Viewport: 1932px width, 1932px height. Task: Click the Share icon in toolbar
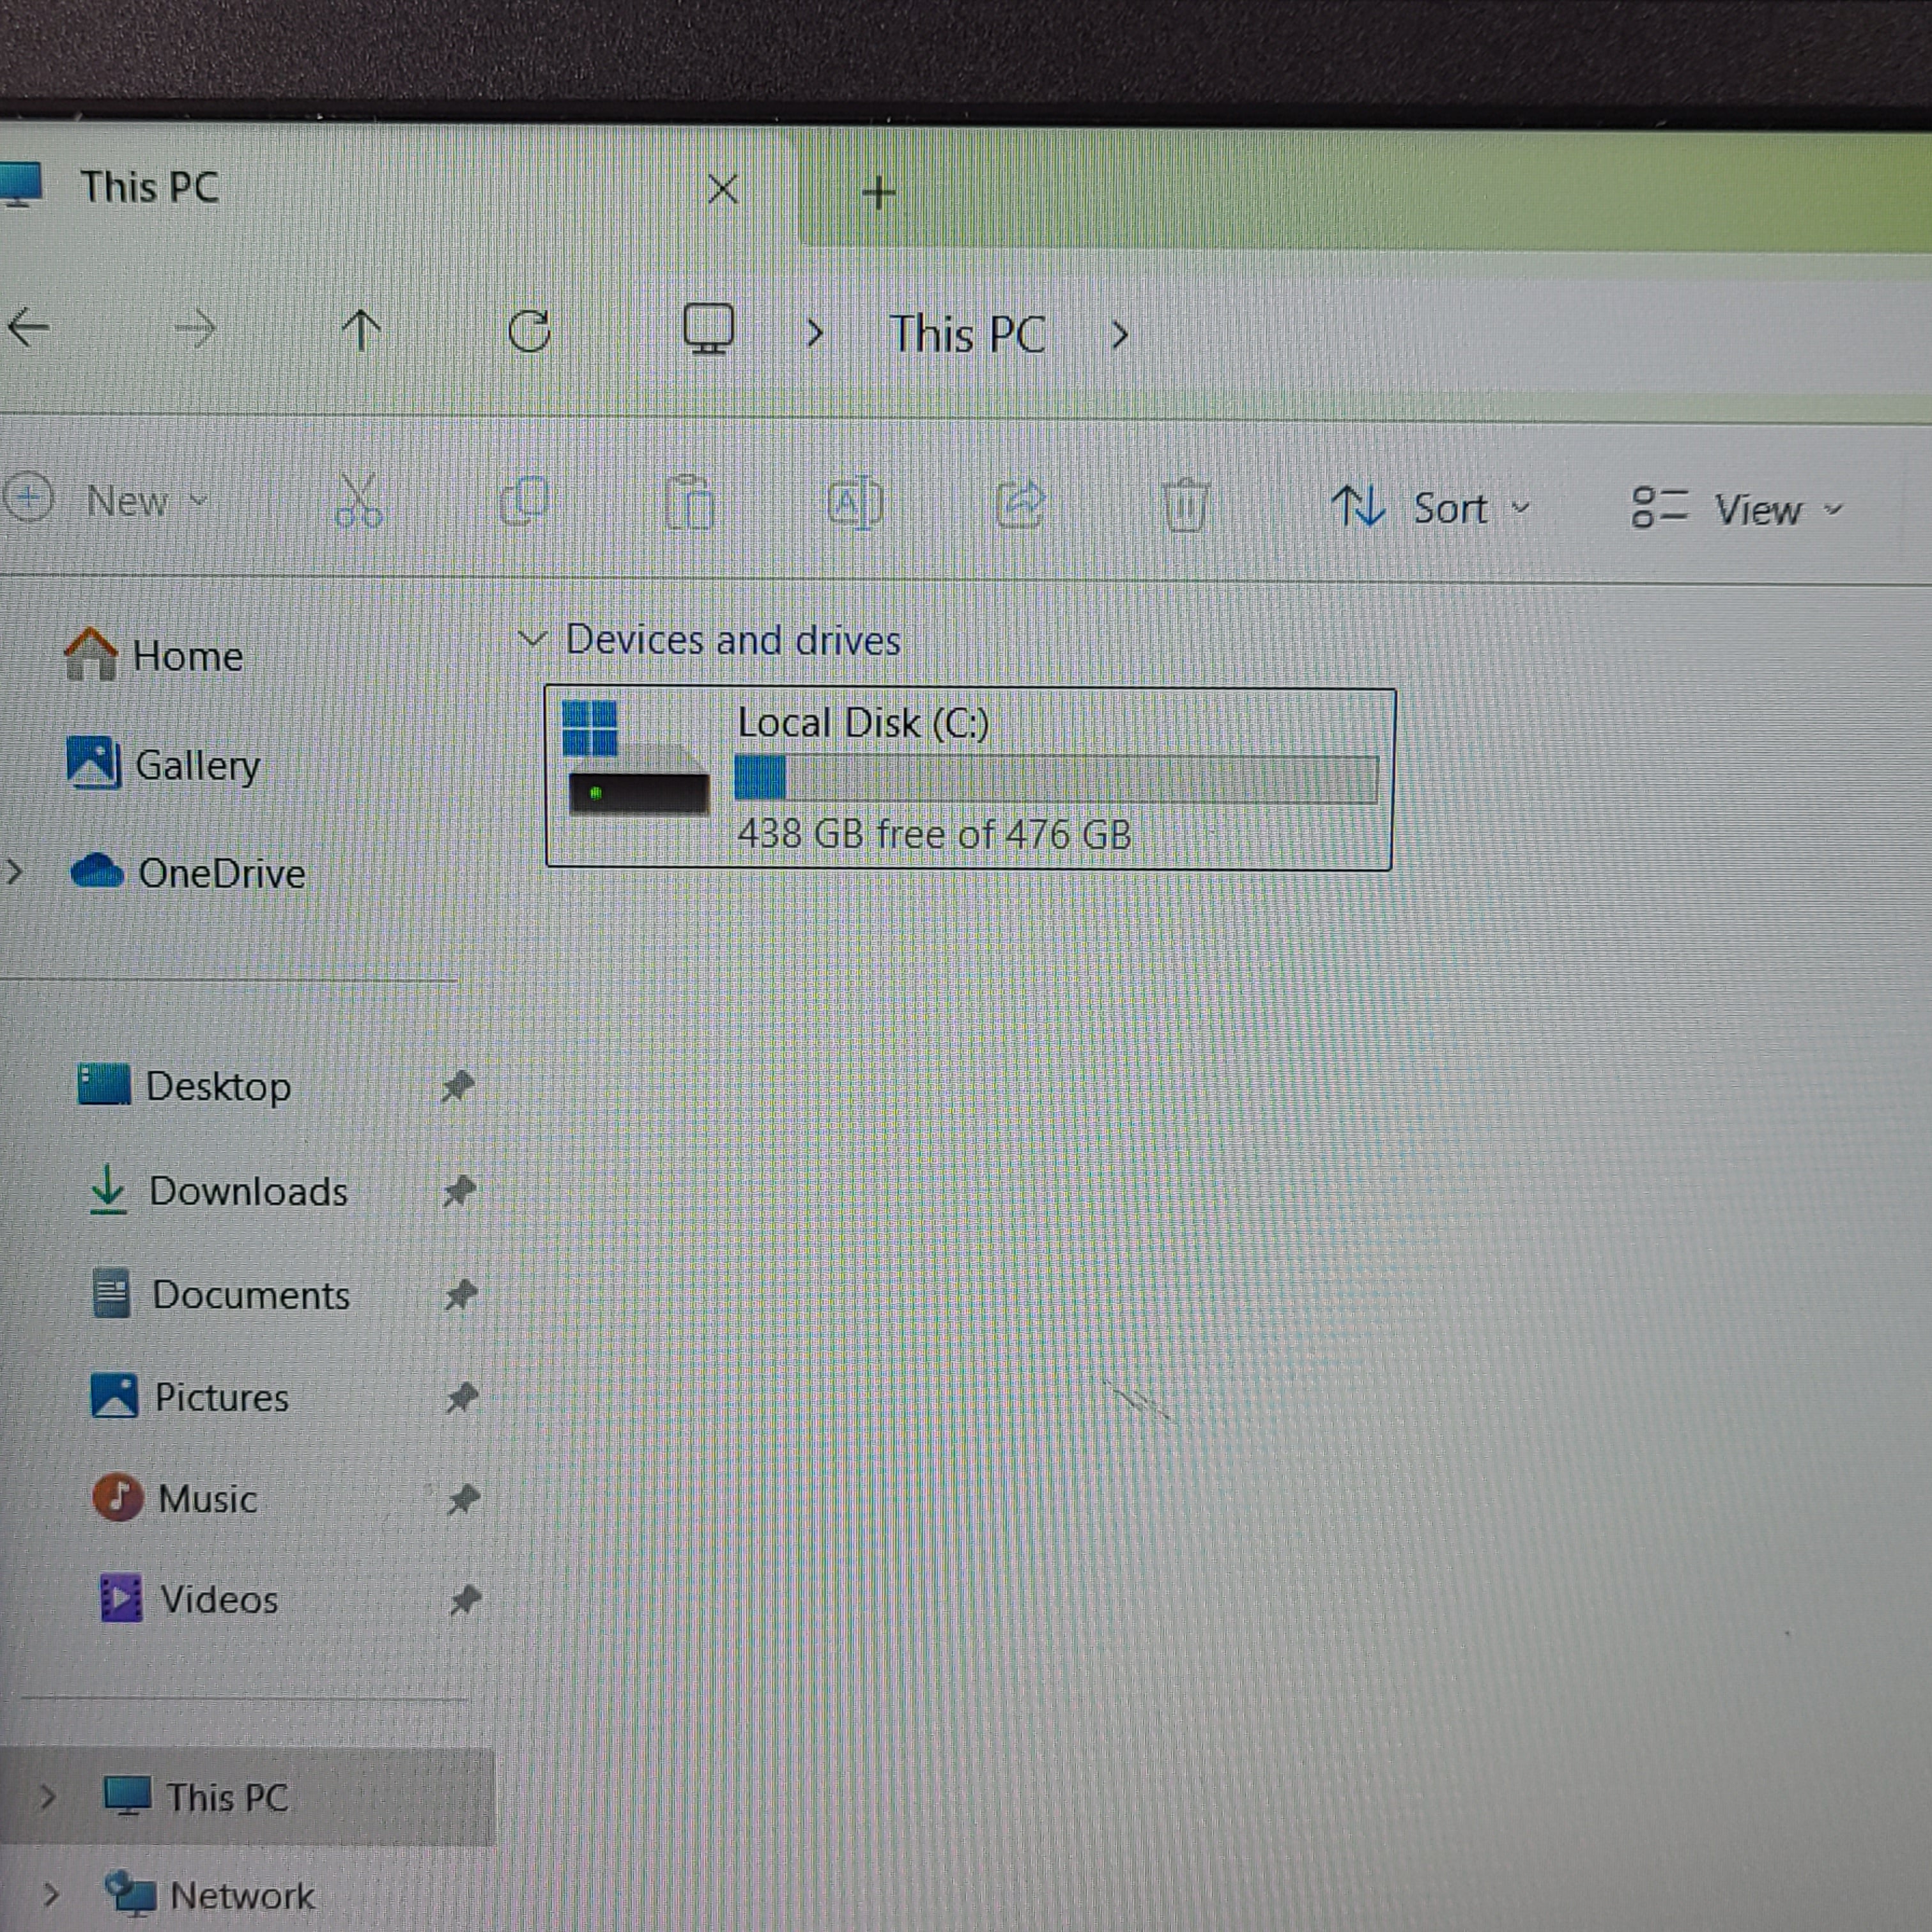pos(1020,504)
